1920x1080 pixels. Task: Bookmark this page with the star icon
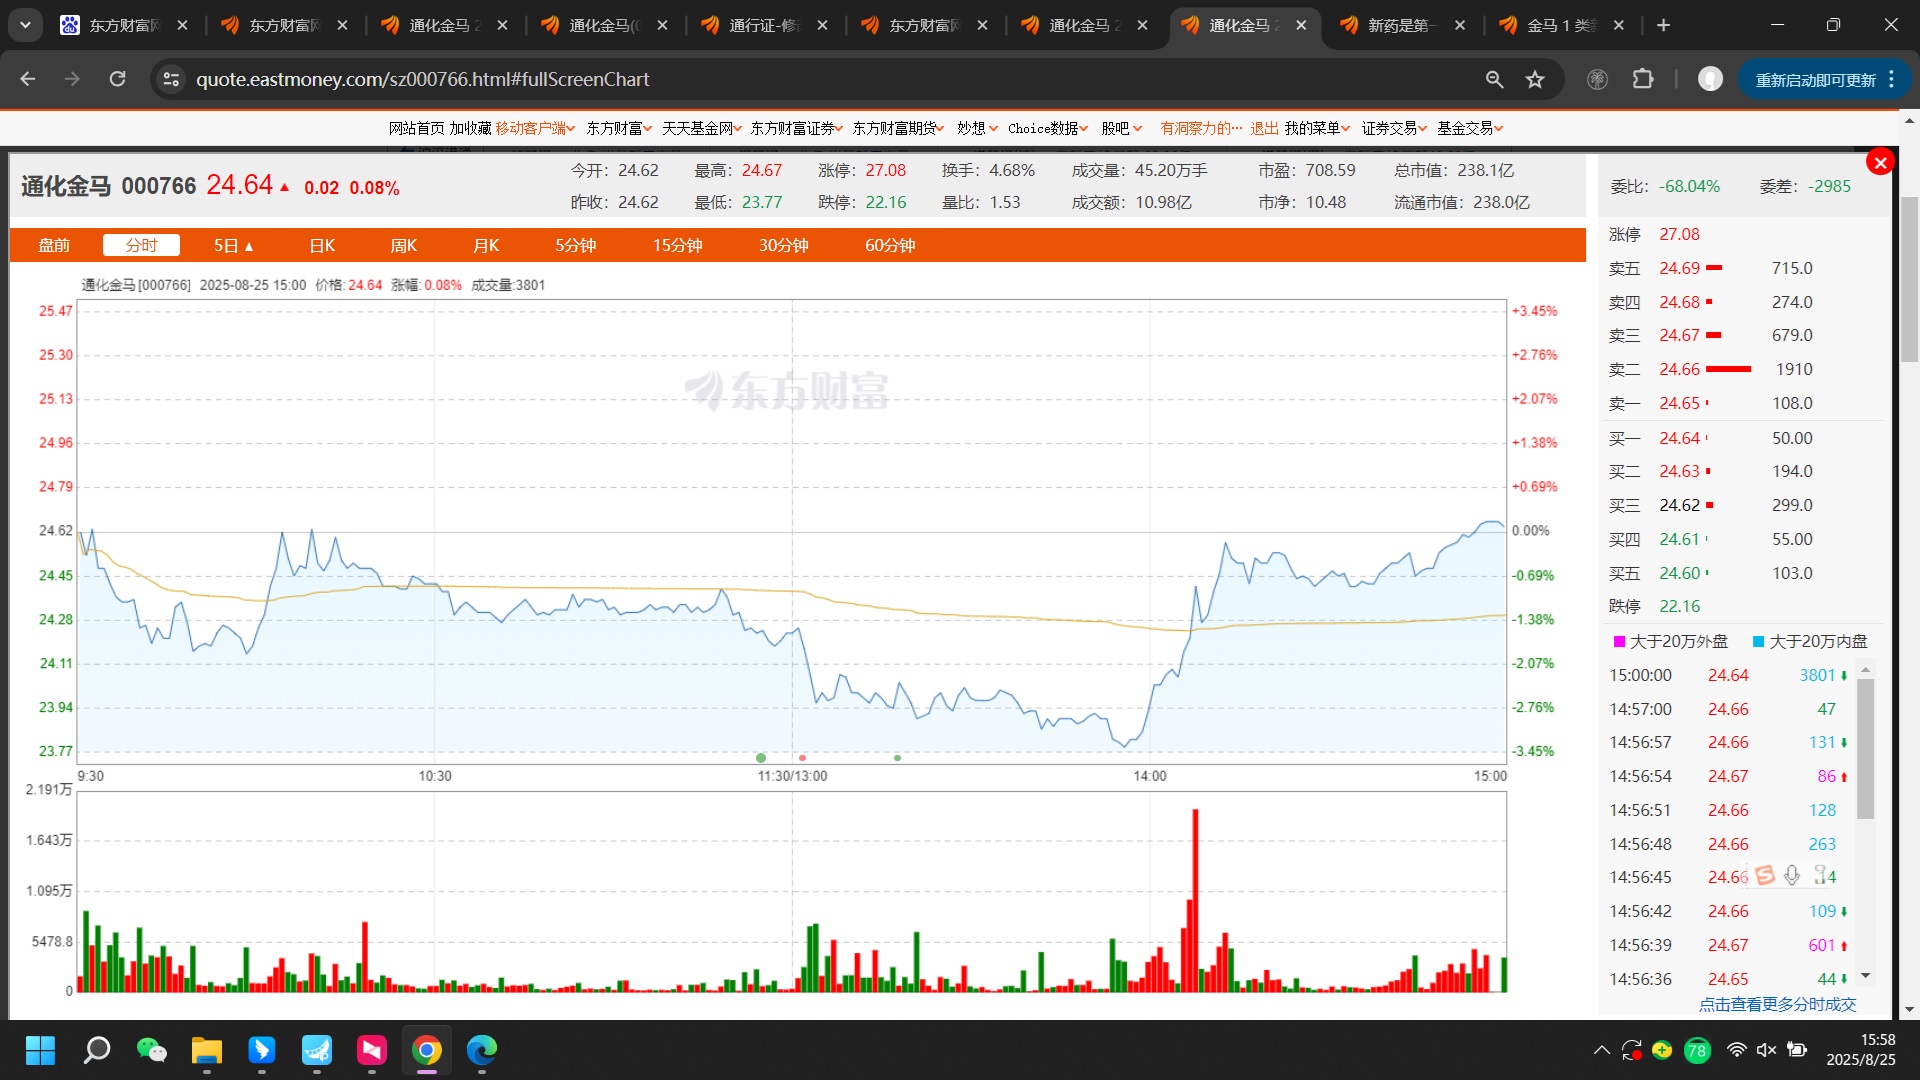(1535, 79)
